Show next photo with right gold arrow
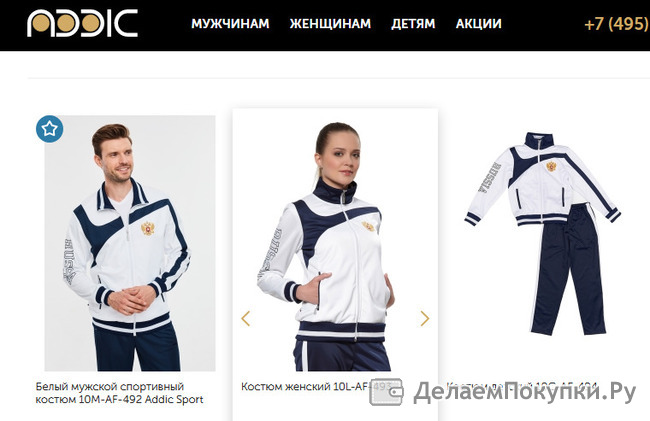This screenshot has height=421, width=650. tap(424, 318)
